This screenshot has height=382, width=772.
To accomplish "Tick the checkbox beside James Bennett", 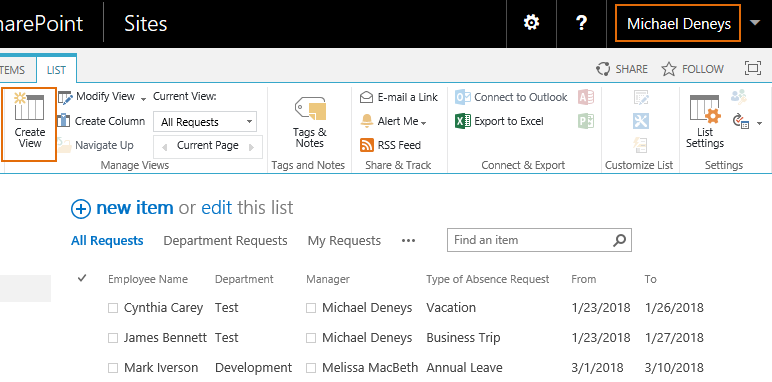I will click(x=113, y=338).
